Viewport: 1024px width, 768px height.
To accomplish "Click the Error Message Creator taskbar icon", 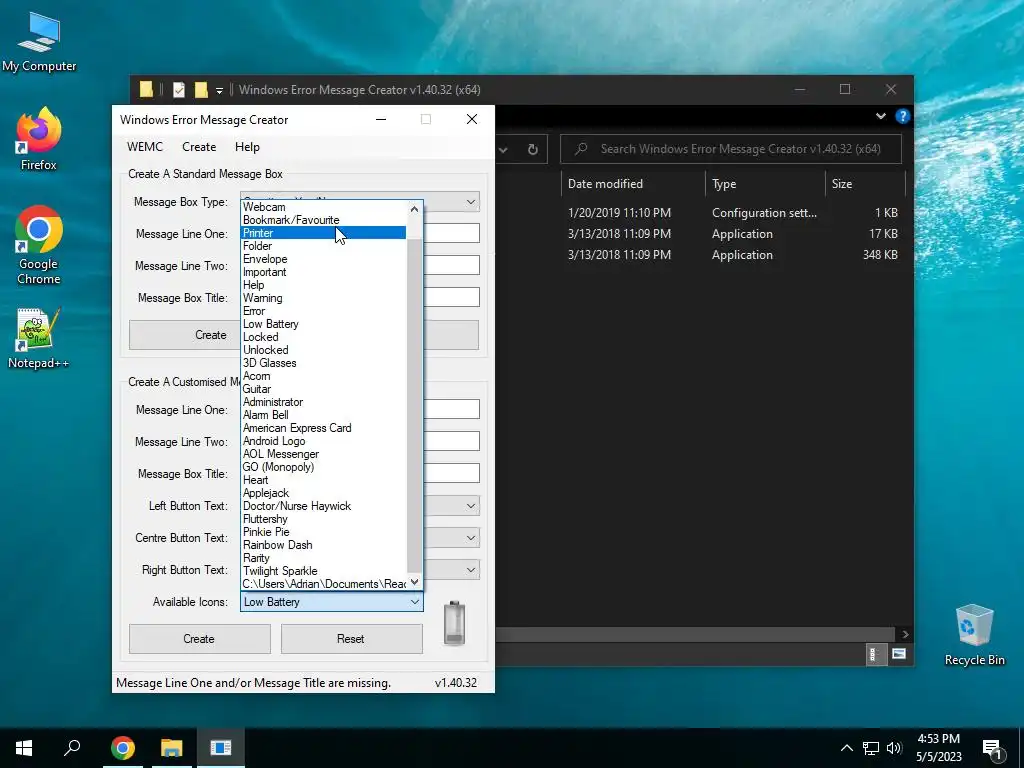I will click(x=221, y=748).
